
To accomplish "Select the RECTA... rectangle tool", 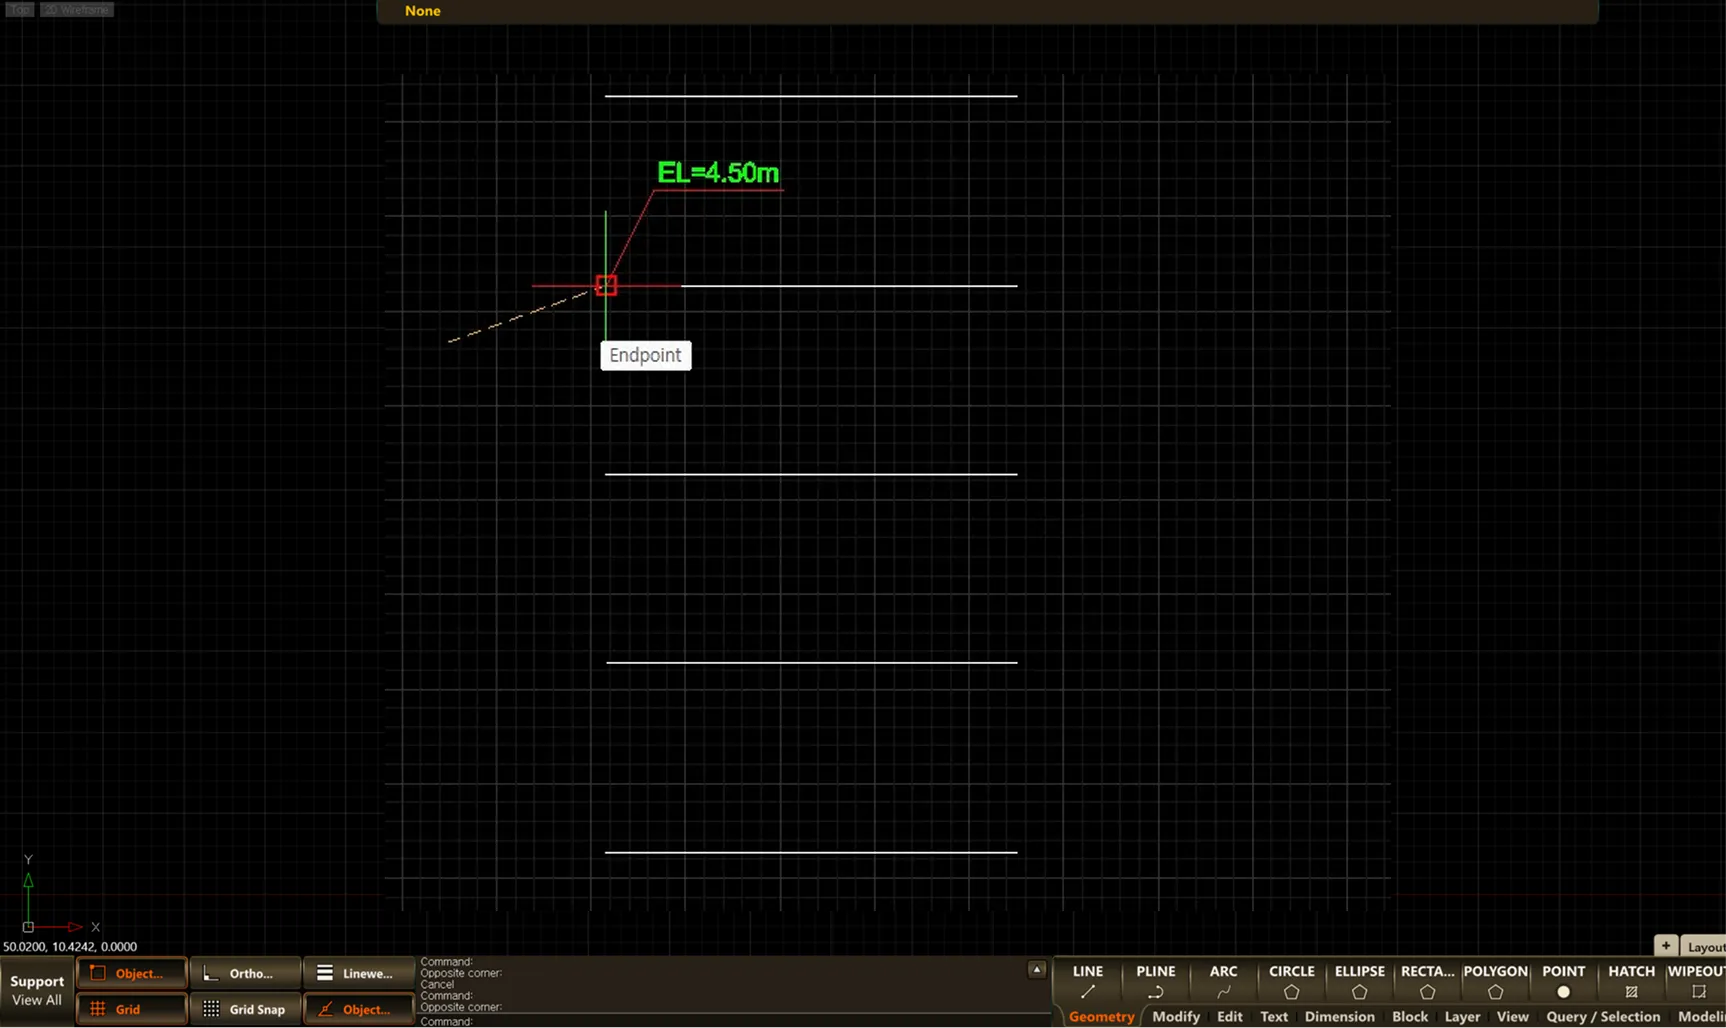I will pyautogui.click(x=1427, y=981).
